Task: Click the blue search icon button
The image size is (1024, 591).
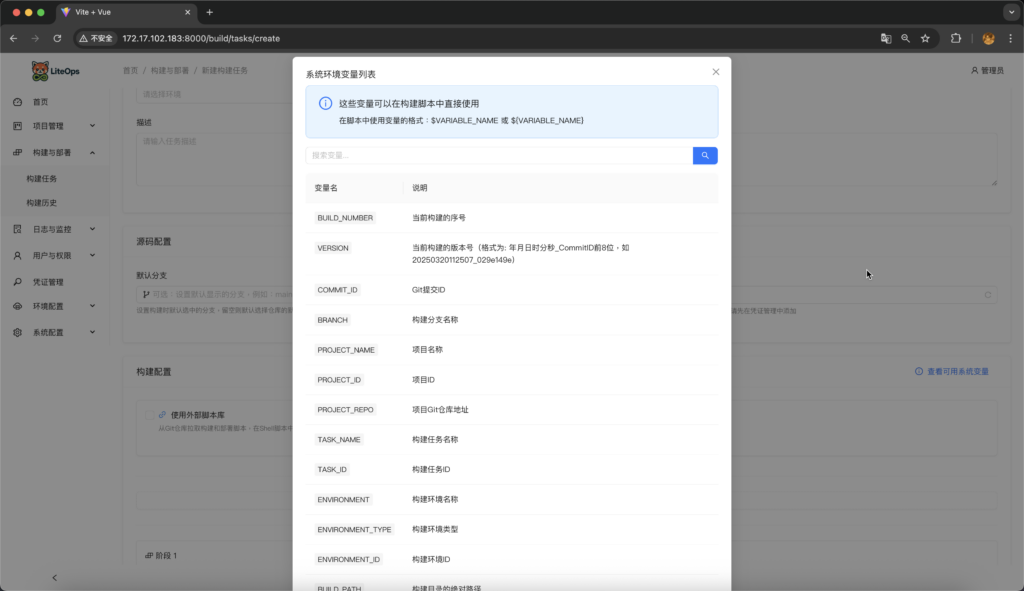Action: (705, 156)
